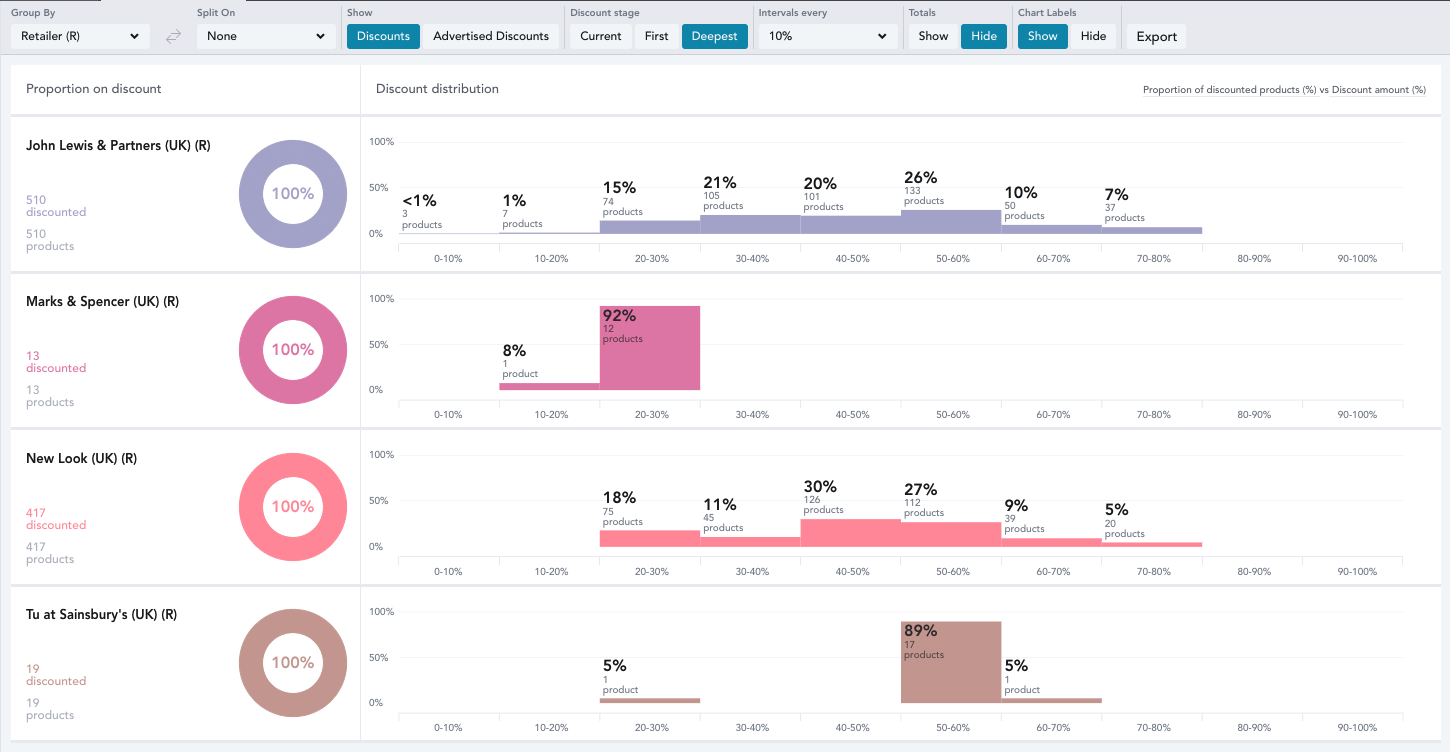Image resolution: width=1450 pixels, height=752 pixels.
Task: Click the "30%" label in New Look chart
Action: coord(820,487)
